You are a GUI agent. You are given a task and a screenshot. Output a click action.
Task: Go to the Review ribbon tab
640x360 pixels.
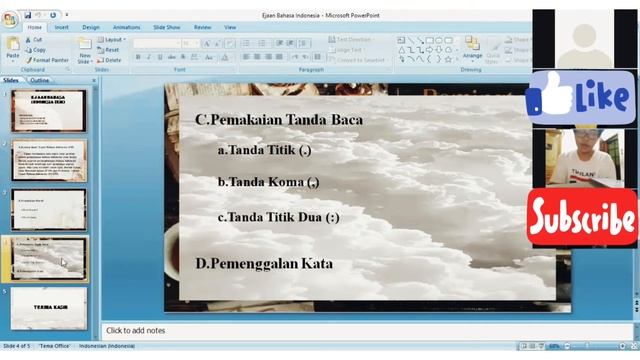pyautogui.click(x=202, y=27)
